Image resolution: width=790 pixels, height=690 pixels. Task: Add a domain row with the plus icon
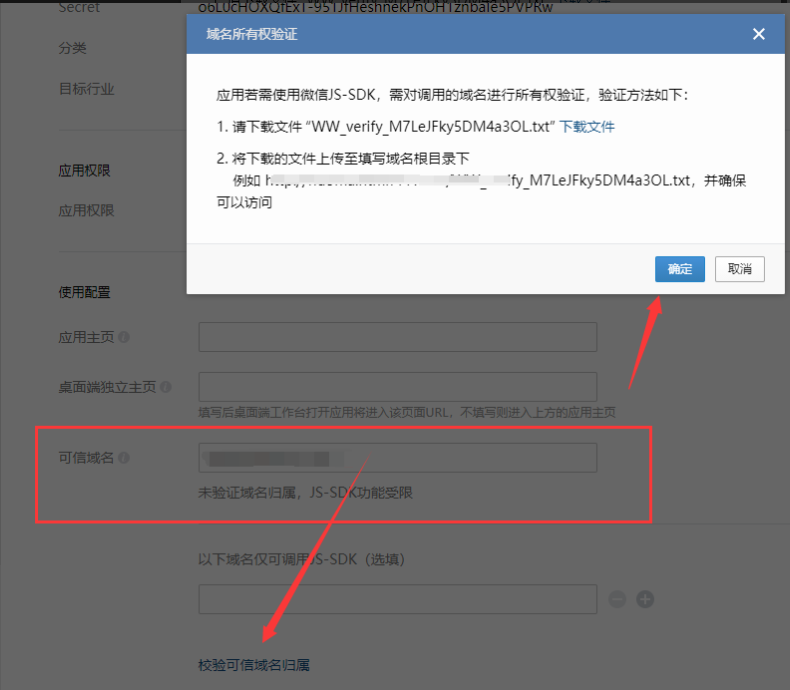(645, 599)
